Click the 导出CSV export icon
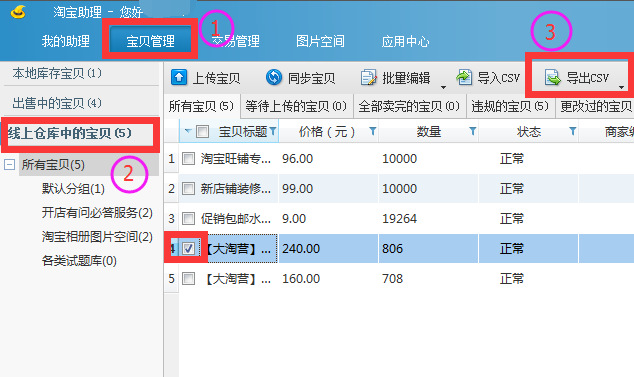 tap(552, 77)
